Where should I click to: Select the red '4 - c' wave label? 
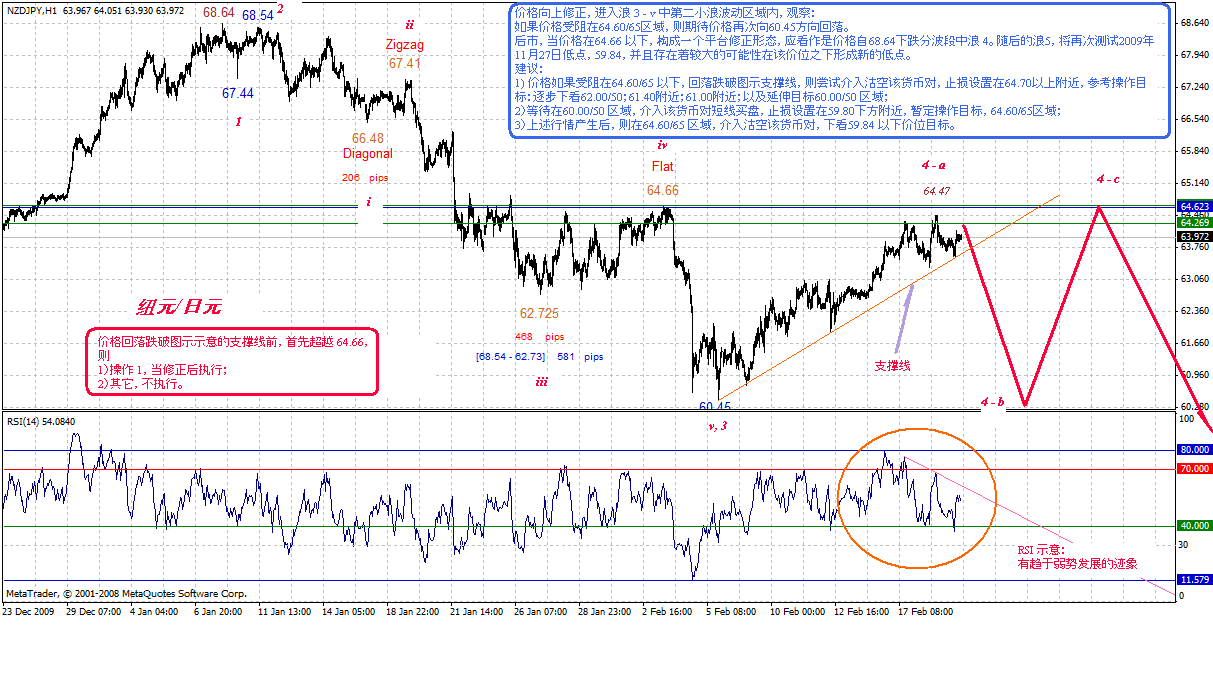[1107, 179]
